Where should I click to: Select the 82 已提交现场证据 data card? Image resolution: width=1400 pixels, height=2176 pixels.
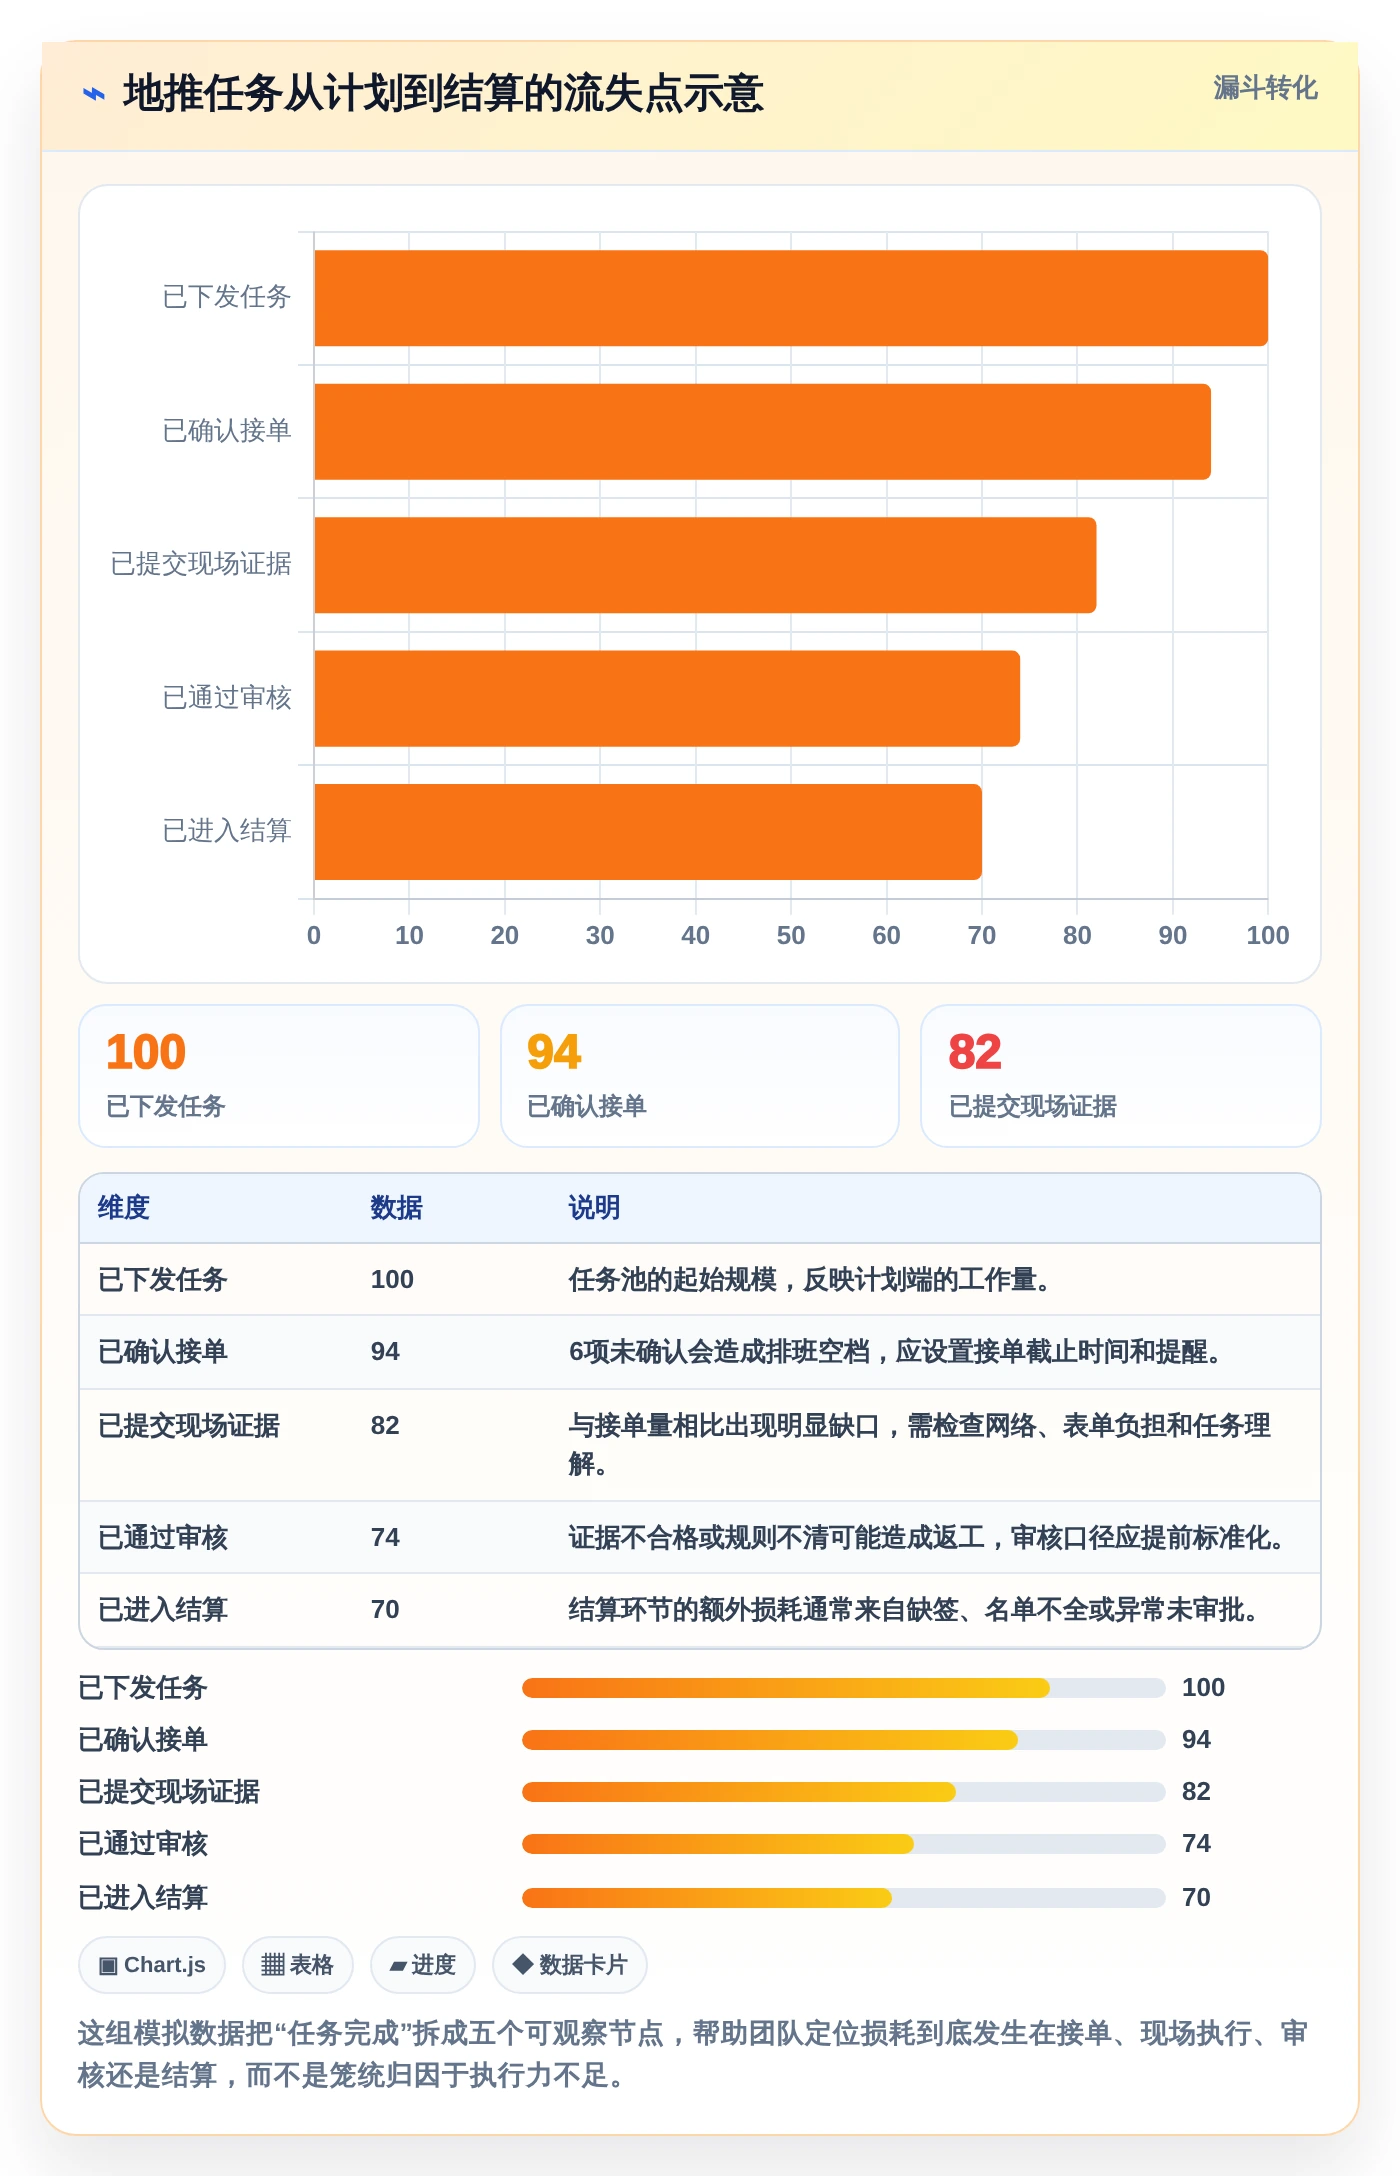tap(1121, 1076)
